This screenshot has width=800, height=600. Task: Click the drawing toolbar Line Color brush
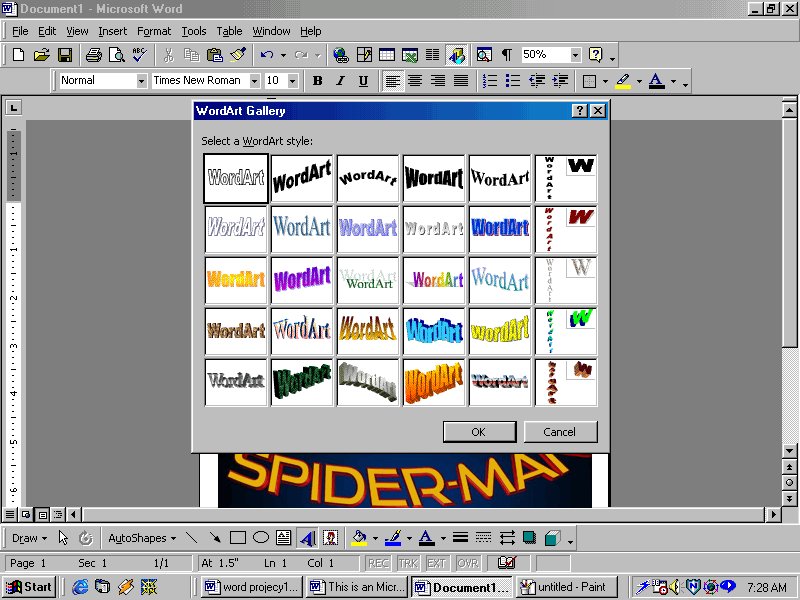tap(393, 538)
